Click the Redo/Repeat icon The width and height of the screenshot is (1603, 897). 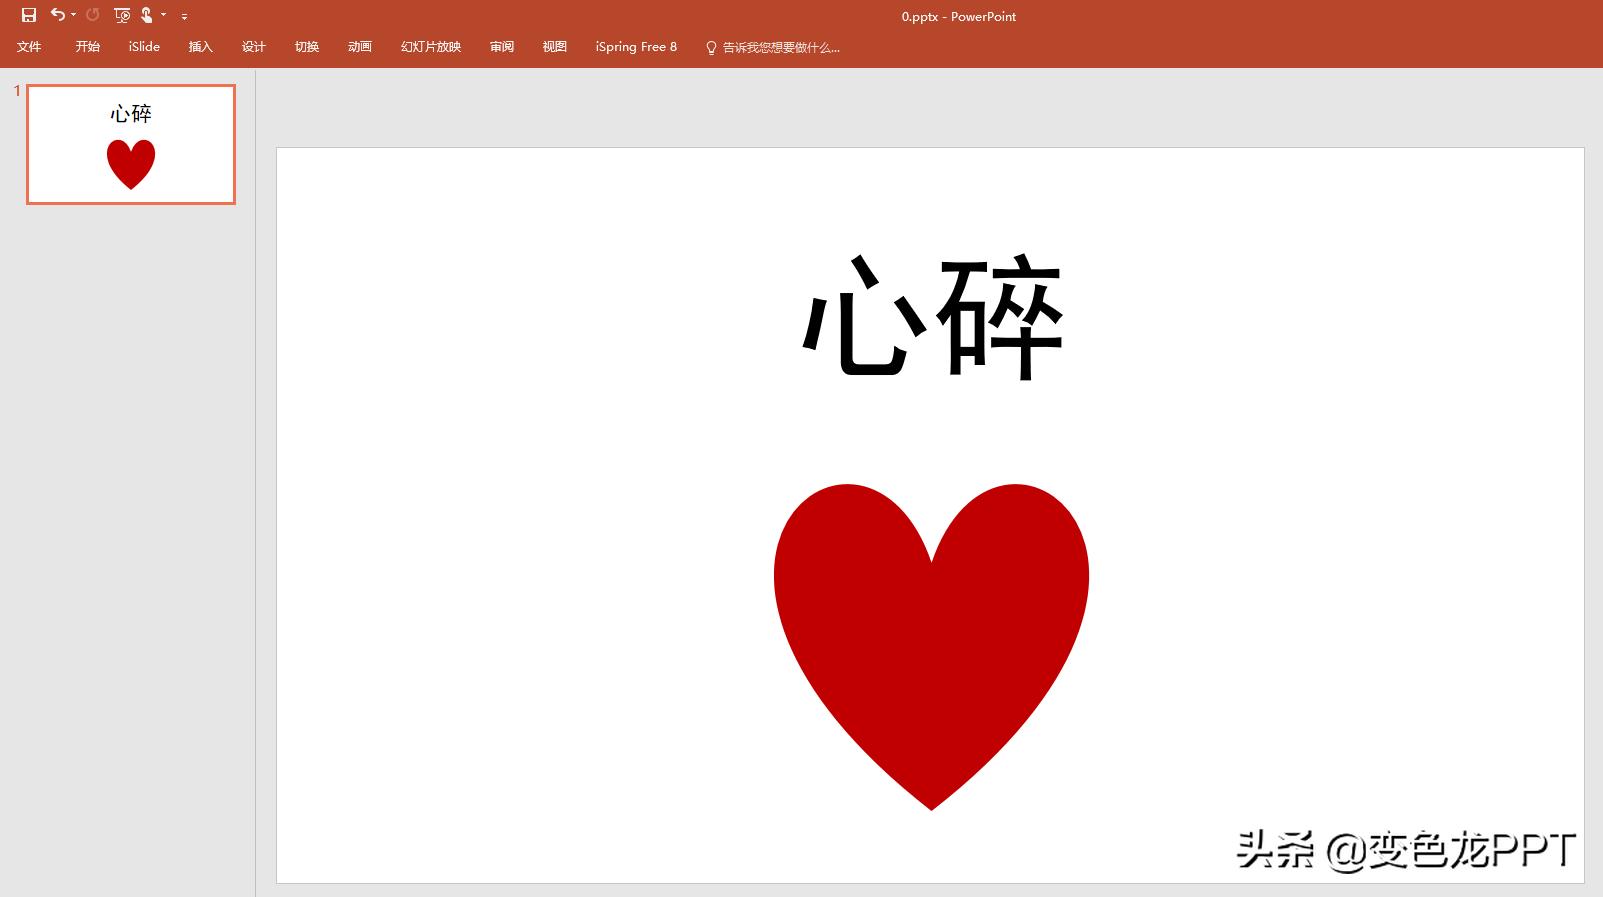coord(93,15)
